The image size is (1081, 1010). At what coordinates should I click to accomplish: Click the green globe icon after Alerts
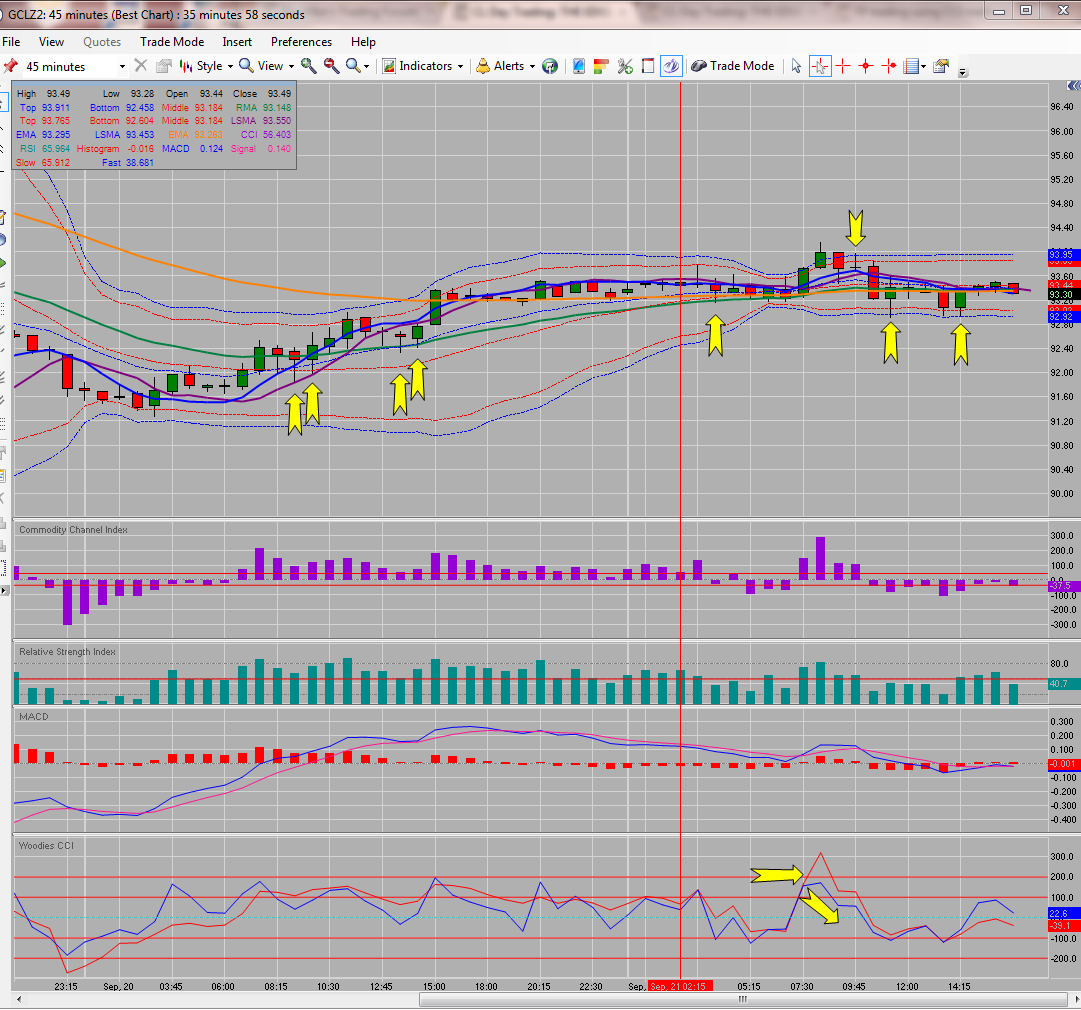click(549, 66)
